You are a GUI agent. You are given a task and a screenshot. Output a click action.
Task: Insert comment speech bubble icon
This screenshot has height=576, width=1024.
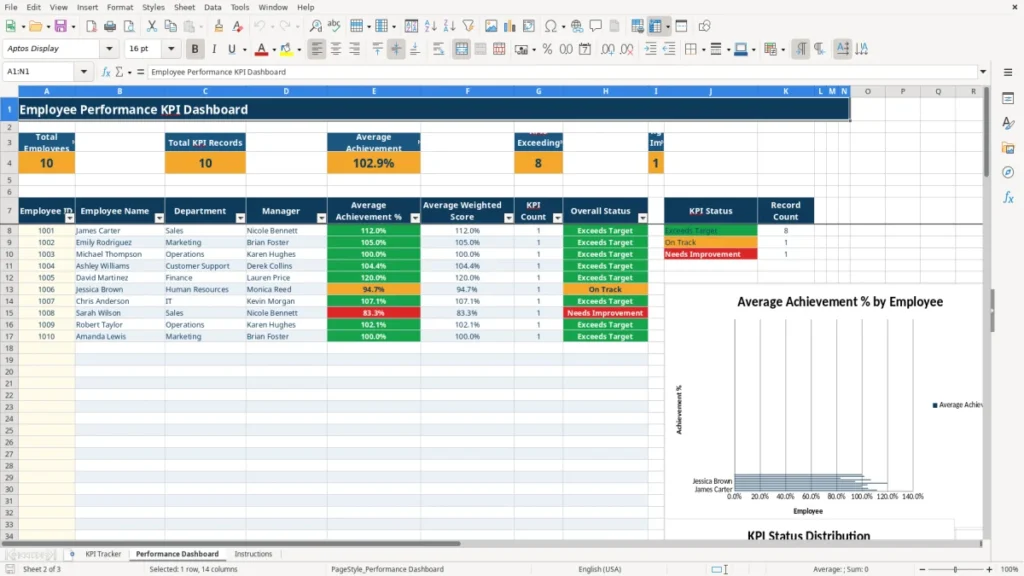coord(596,26)
